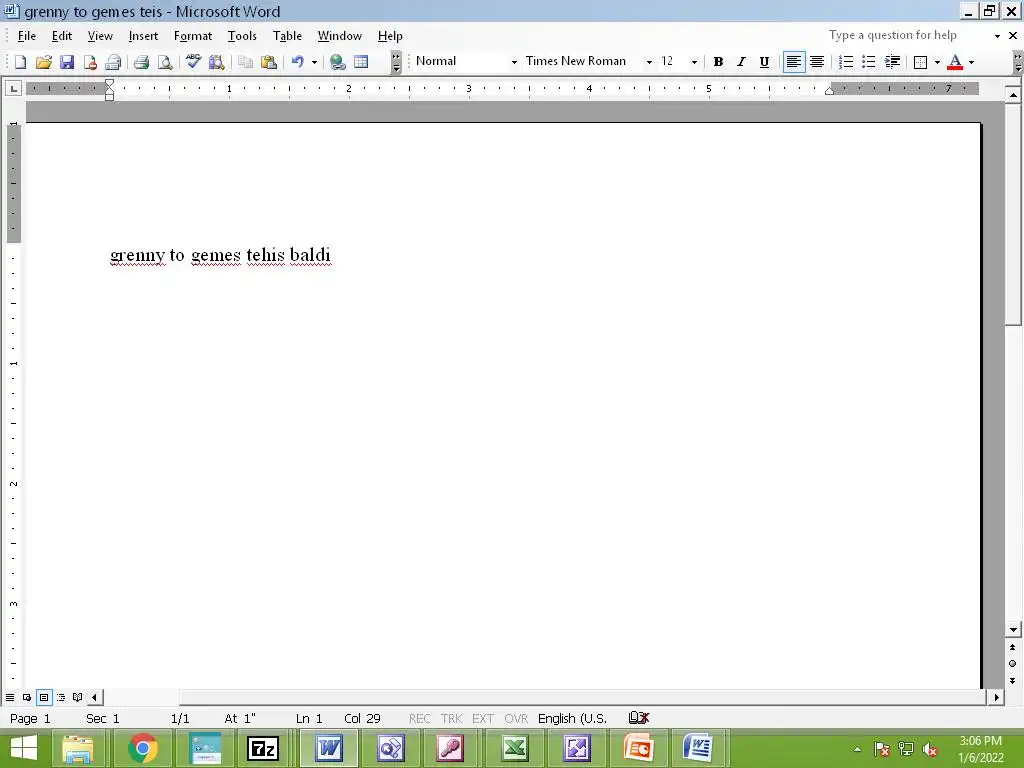Click the Paste toolbar icon
This screenshot has height=768, width=1024.
tap(268, 62)
